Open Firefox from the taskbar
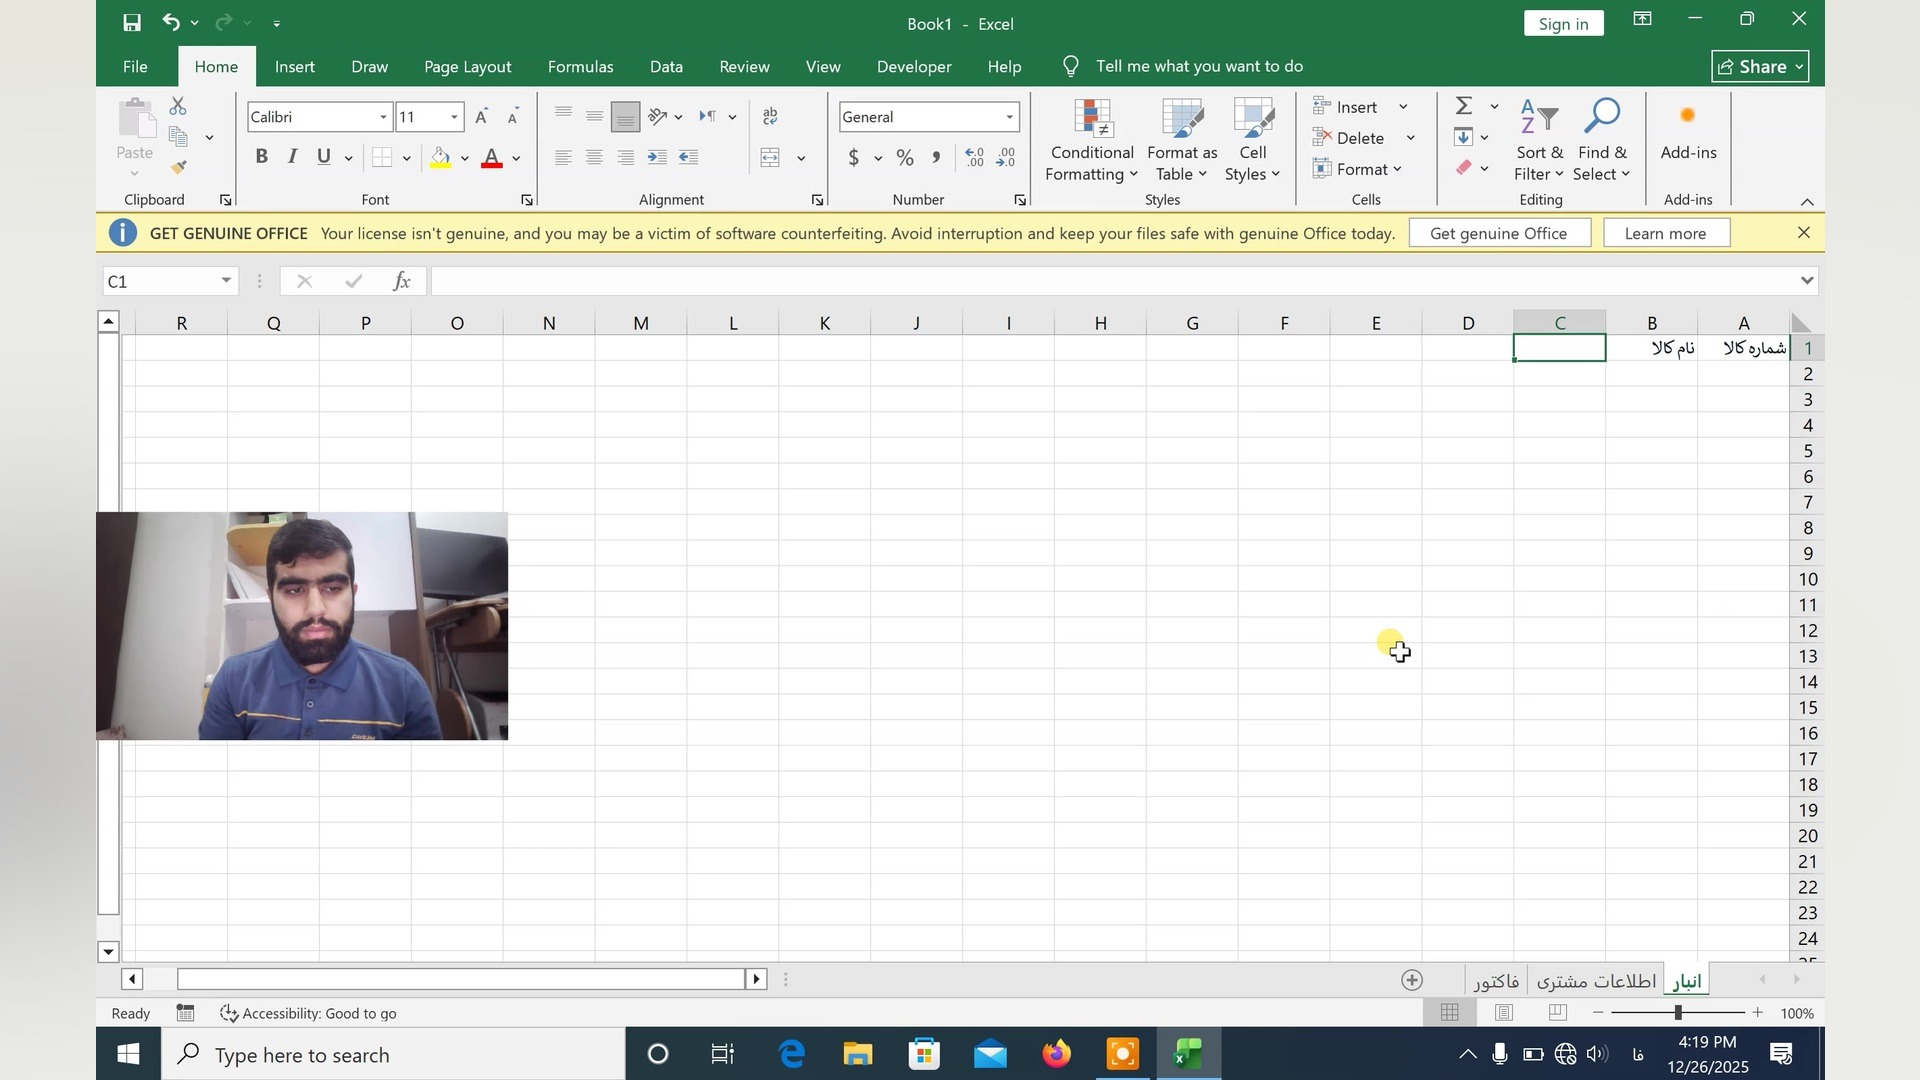Viewport: 1920px width, 1080px height. [x=1056, y=1054]
